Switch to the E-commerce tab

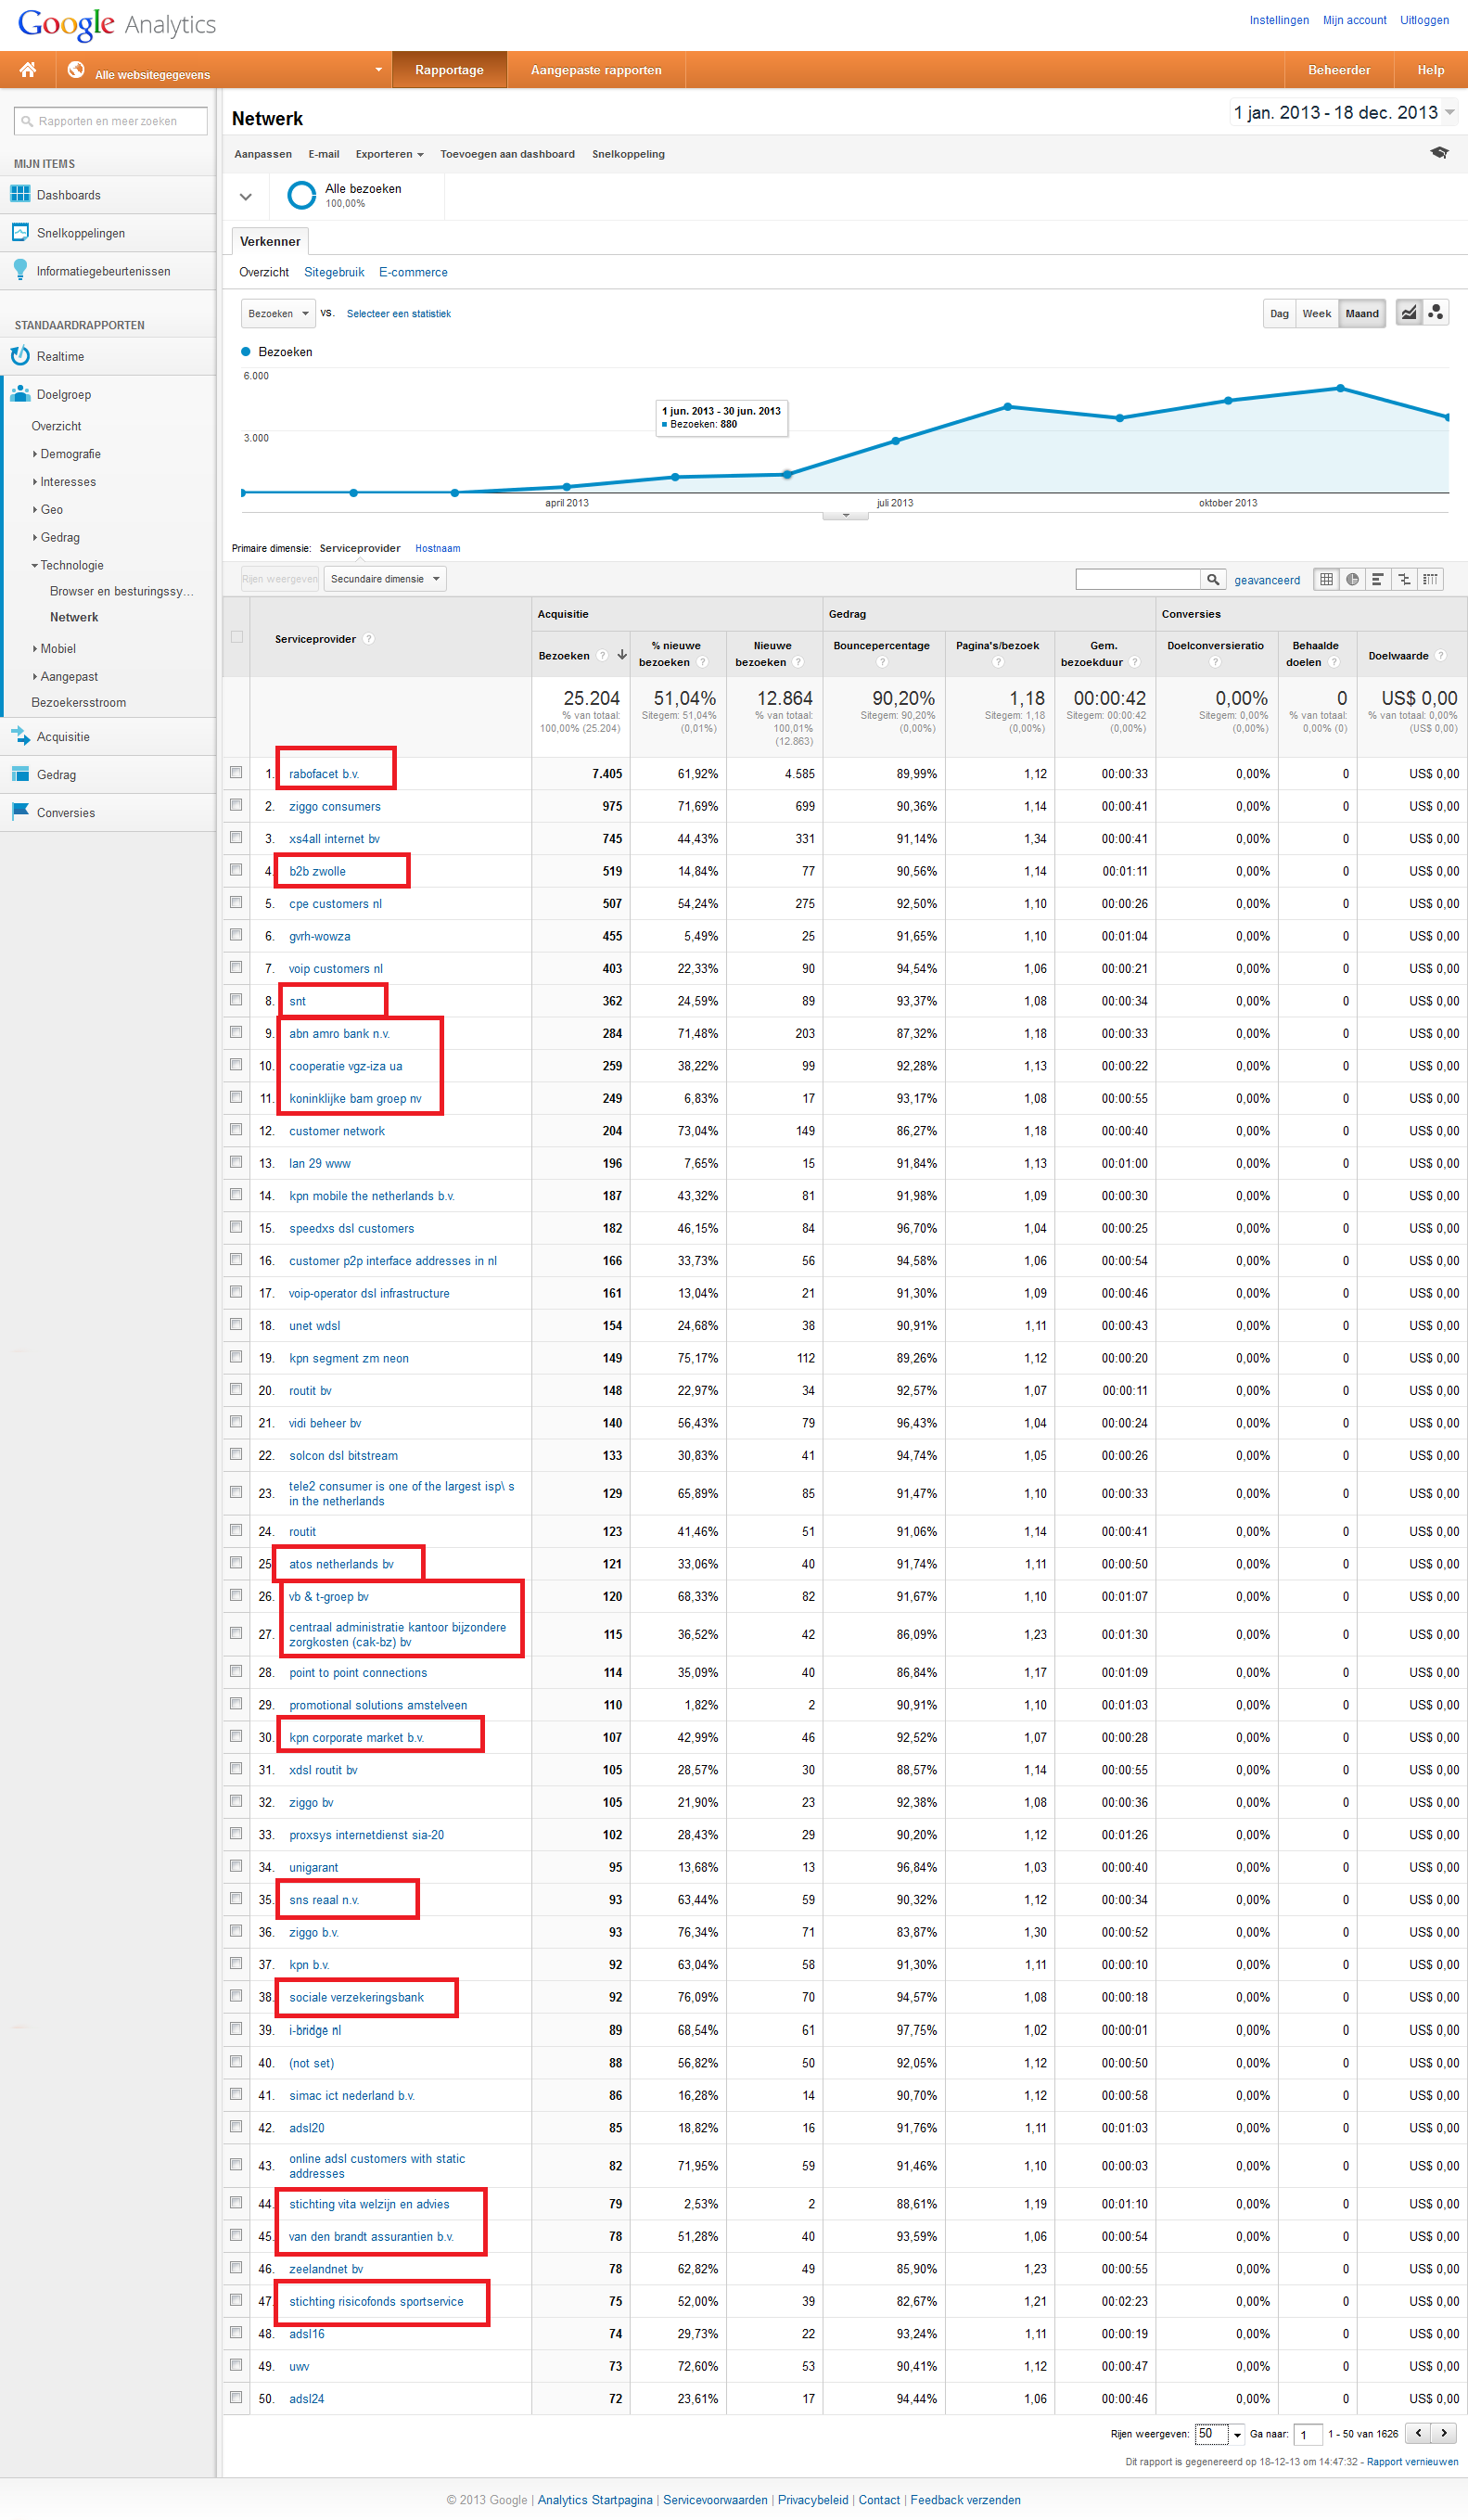[413, 272]
